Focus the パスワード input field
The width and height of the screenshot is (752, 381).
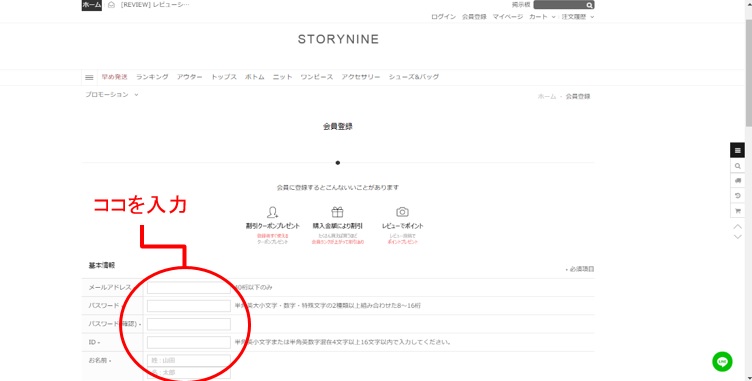point(188,306)
